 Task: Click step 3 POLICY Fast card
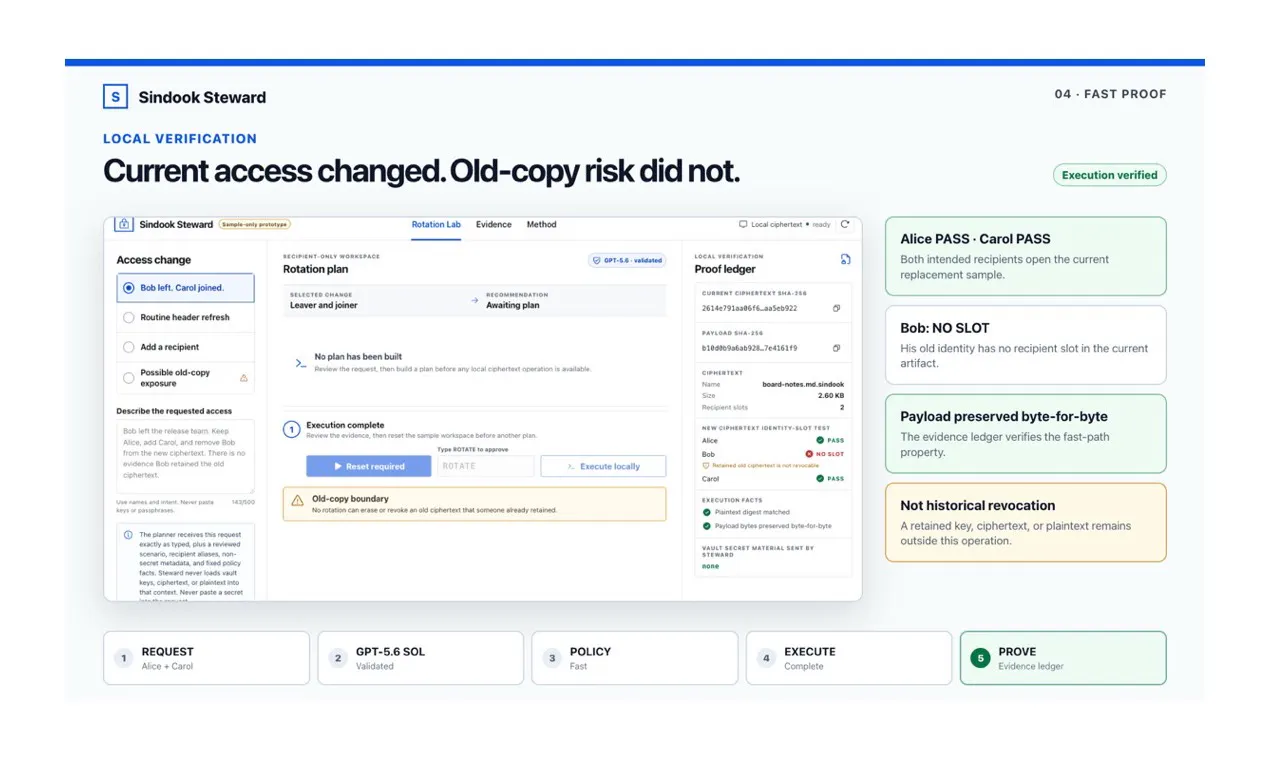click(x=635, y=658)
